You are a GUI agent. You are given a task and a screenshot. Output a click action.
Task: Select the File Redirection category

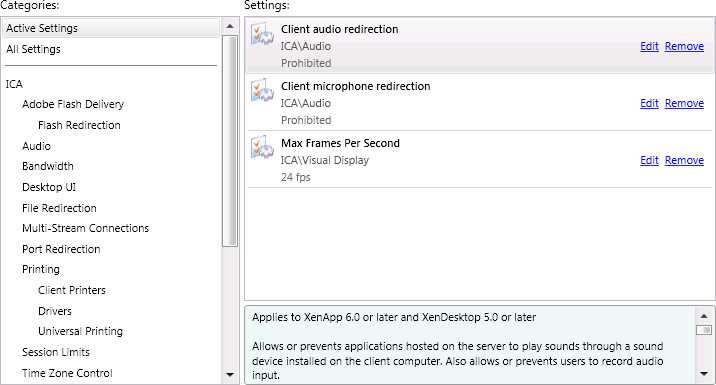point(59,208)
